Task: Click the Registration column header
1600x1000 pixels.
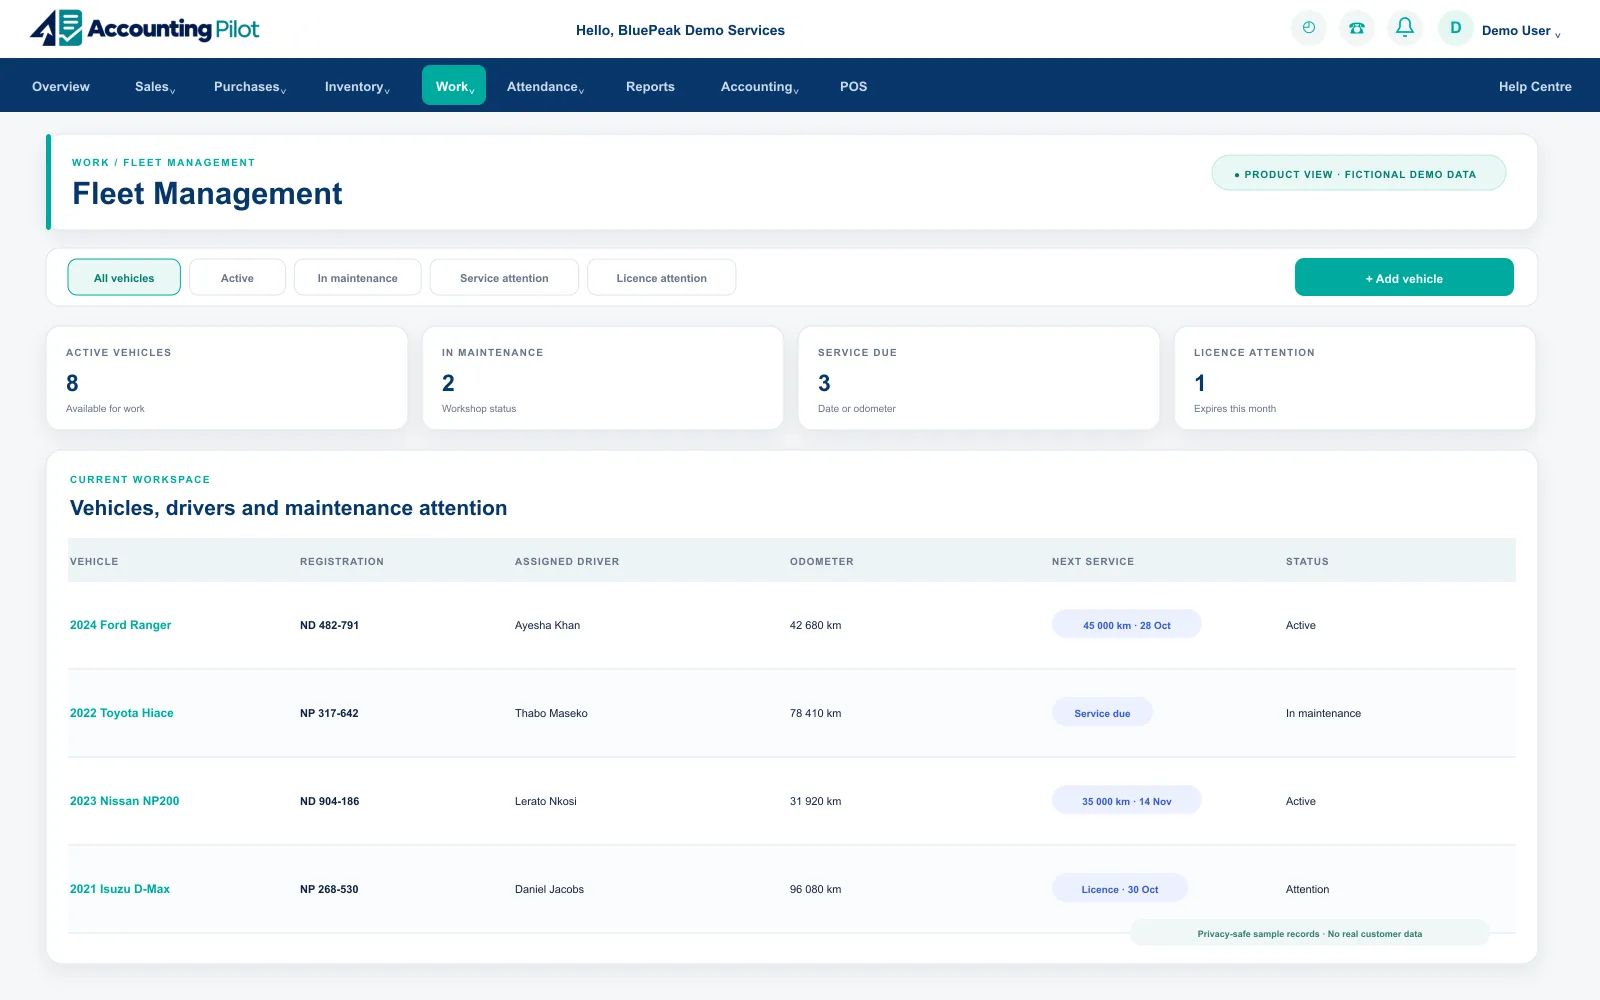Action: [x=342, y=562]
